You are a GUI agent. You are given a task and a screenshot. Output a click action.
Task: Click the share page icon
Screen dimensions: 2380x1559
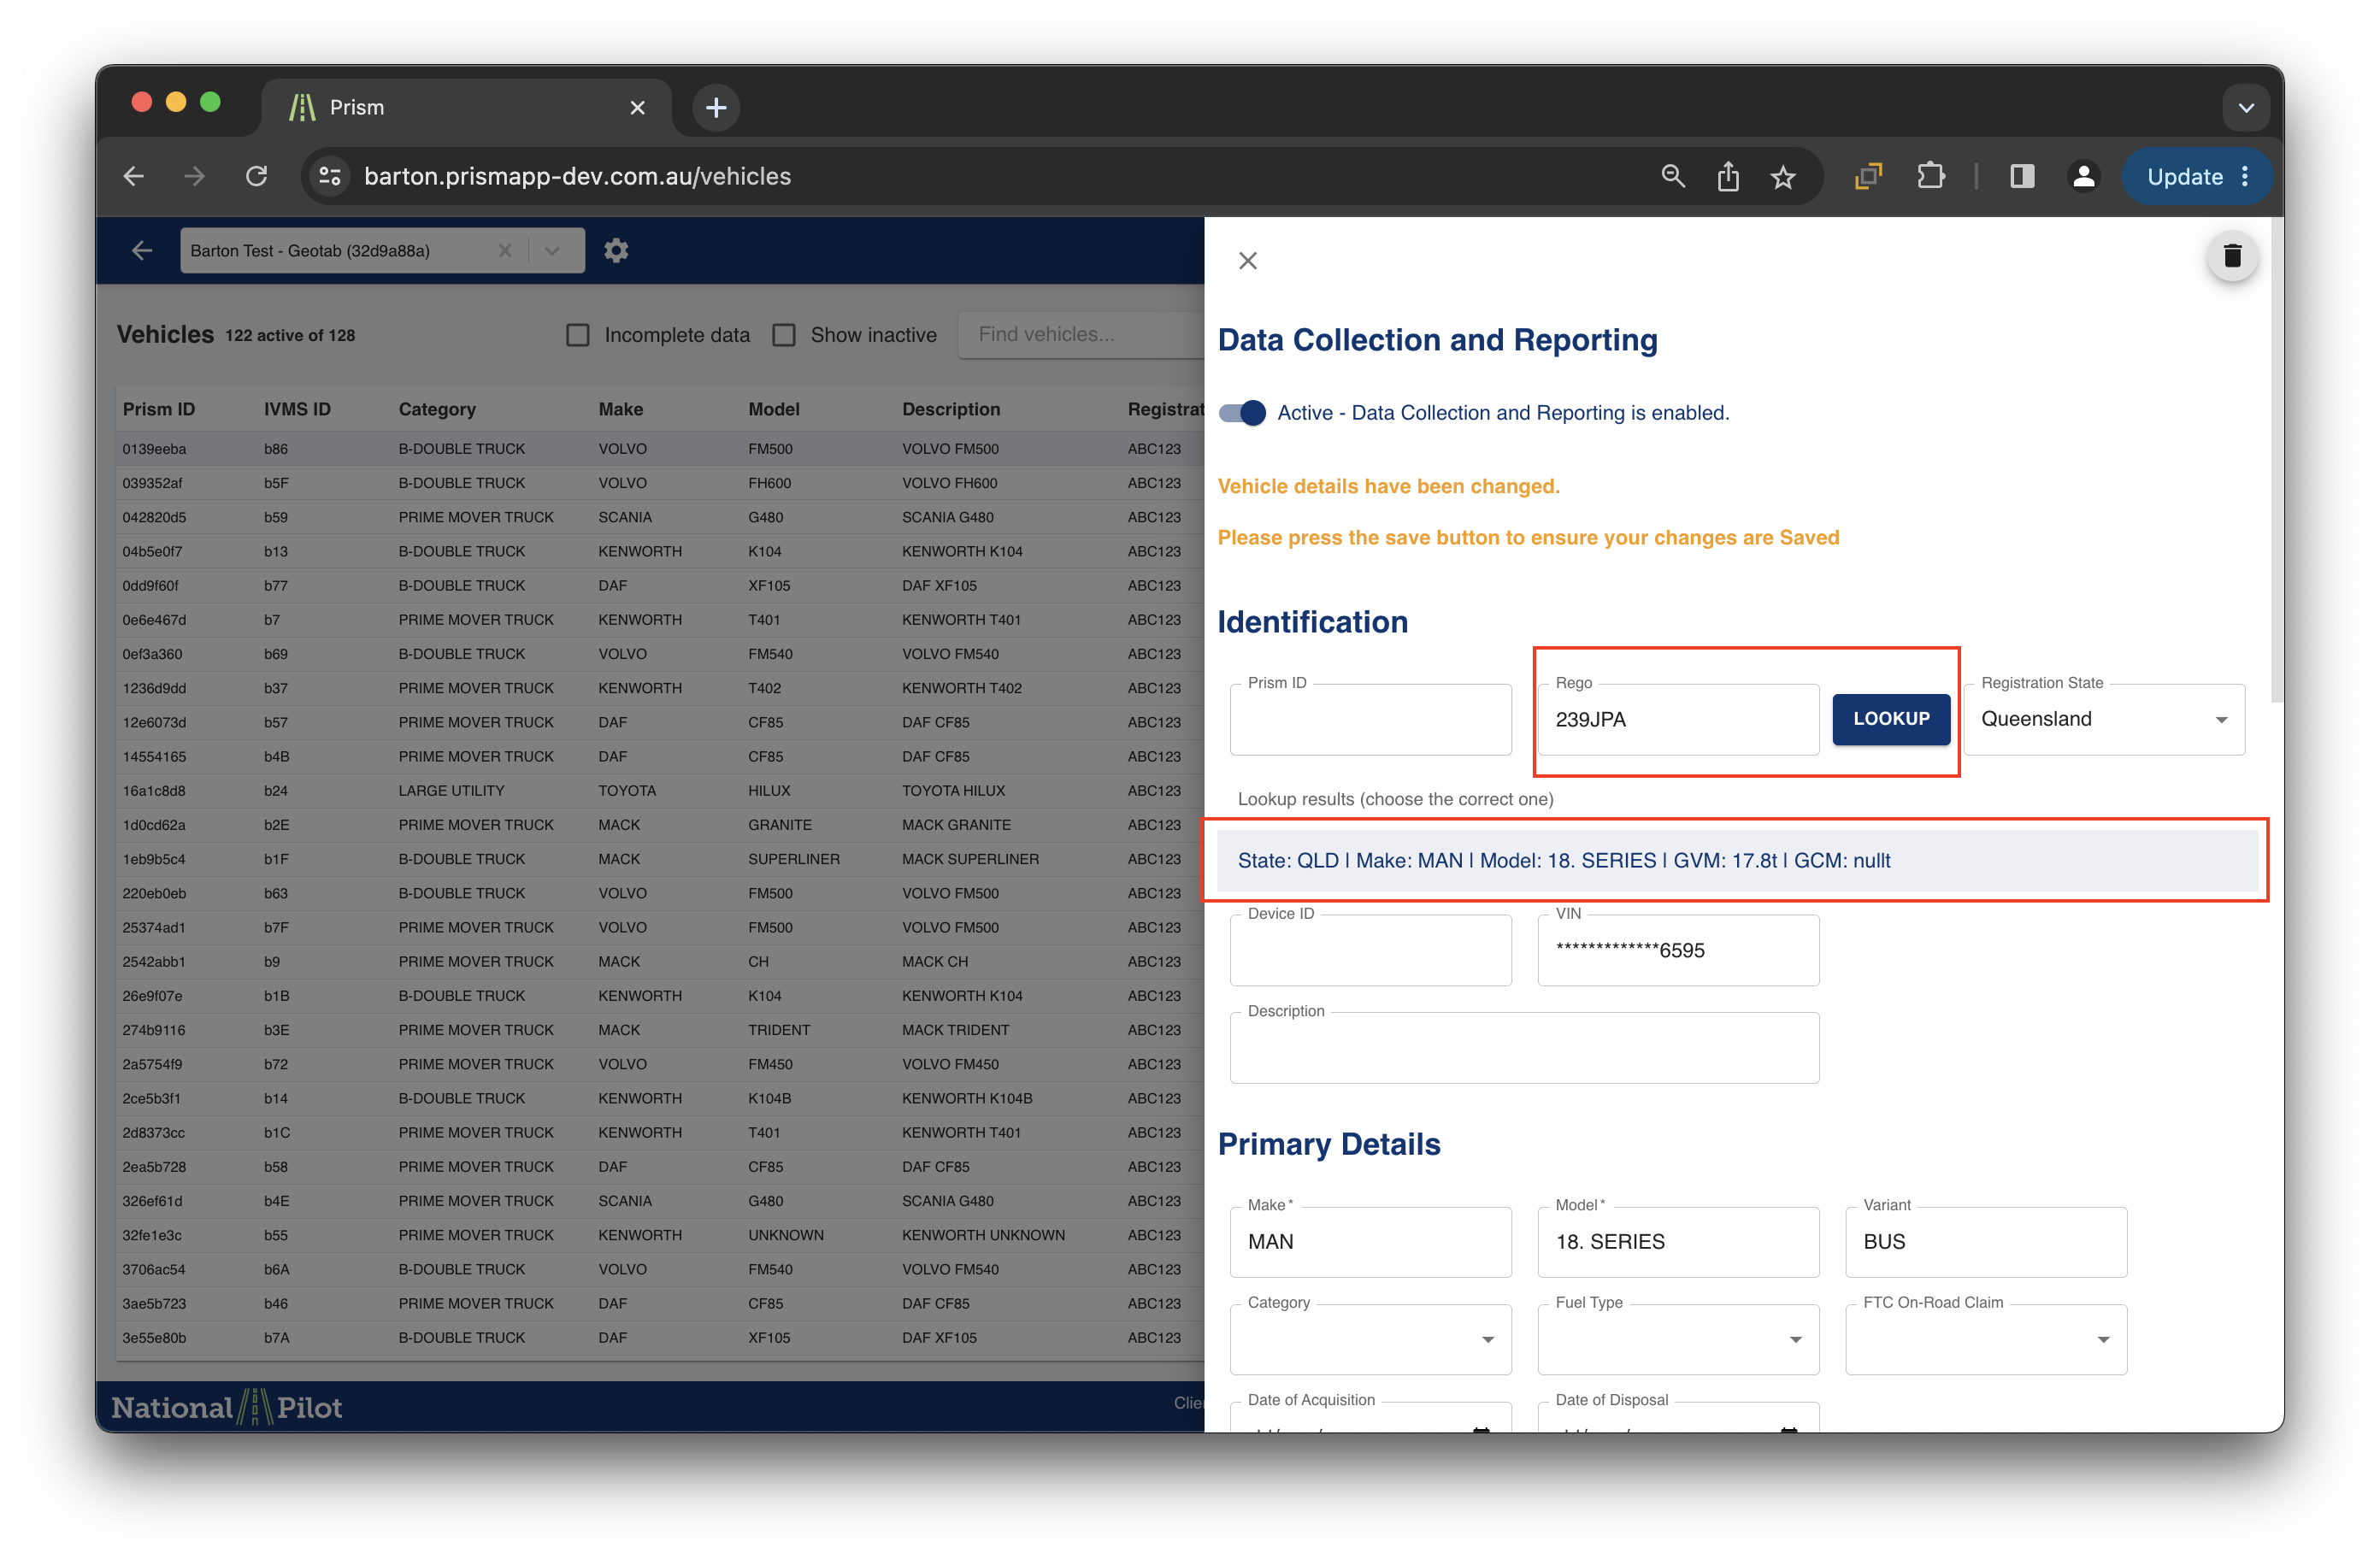(1727, 177)
